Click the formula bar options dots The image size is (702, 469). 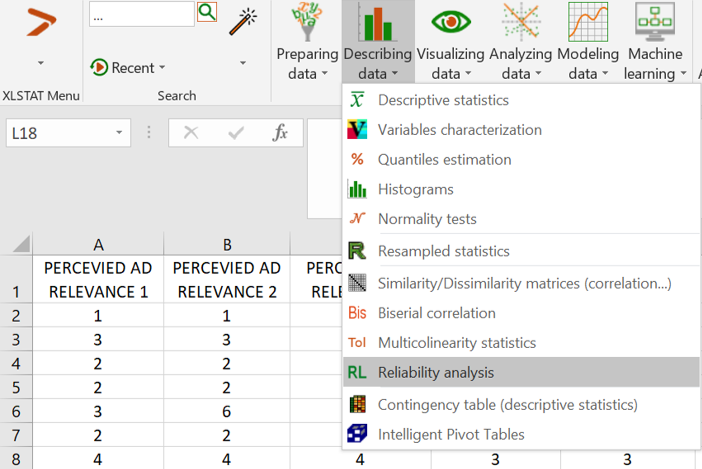[x=149, y=132]
